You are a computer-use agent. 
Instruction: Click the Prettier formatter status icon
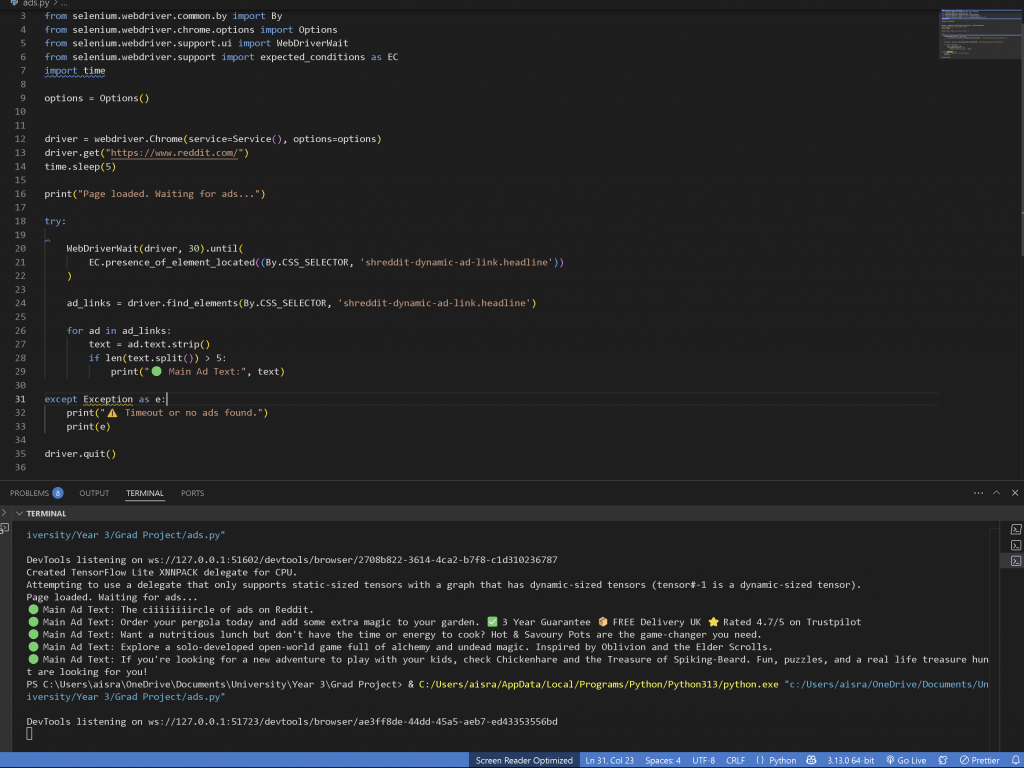coord(978,760)
